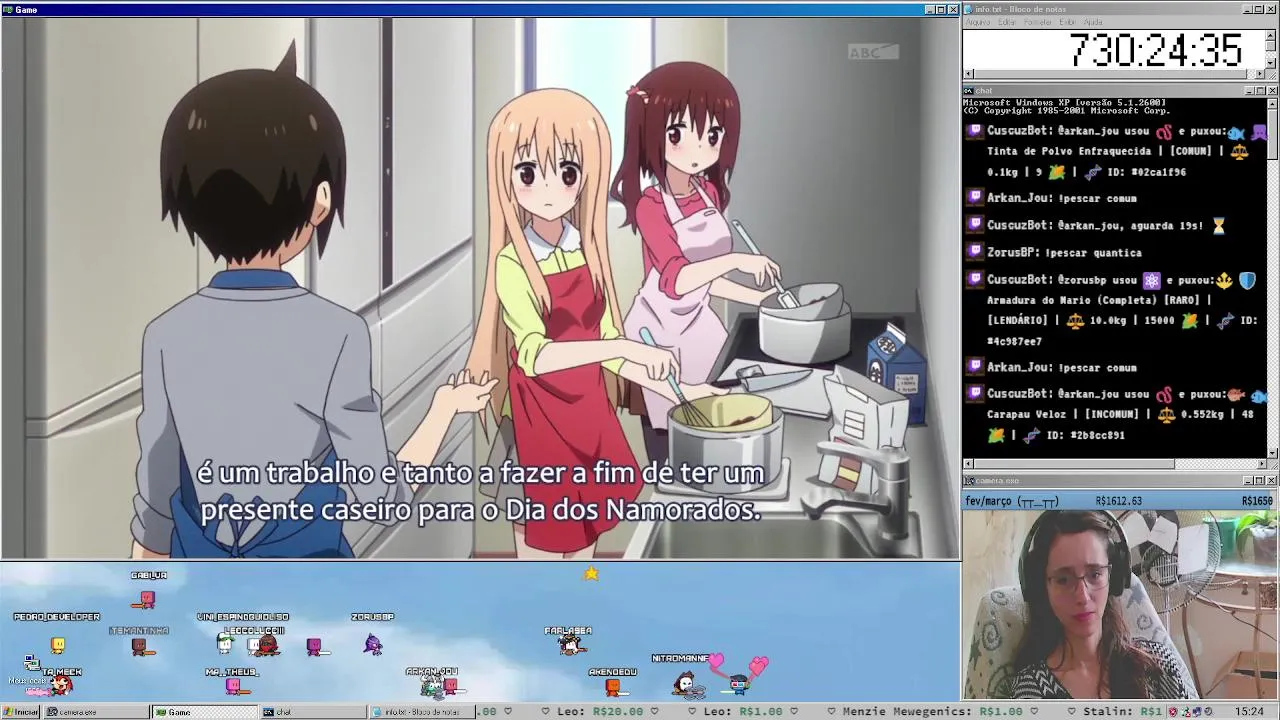Click the R$1612.63 amount above webcam
This screenshot has height=720, width=1280.
(x=1118, y=501)
